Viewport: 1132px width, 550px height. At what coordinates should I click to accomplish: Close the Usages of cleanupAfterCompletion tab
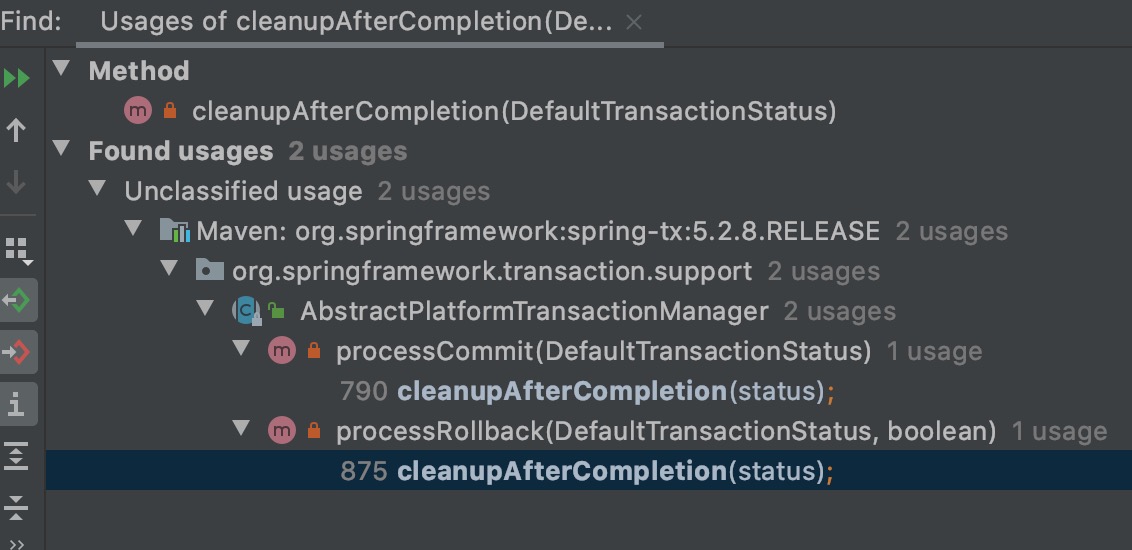(x=634, y=23)
